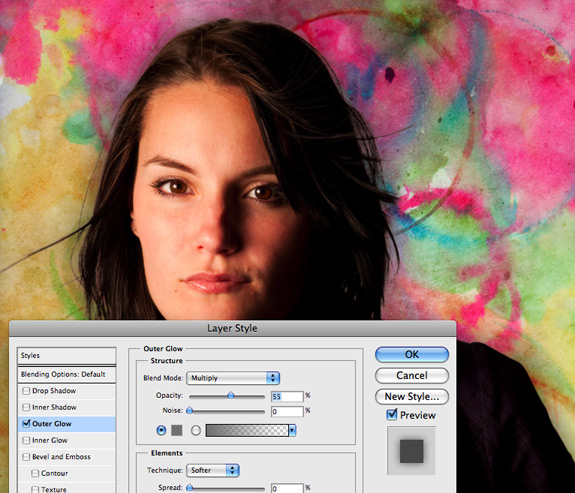Select the Outer Glow list label
The width and height of the screenshot is (575, 493).
[52, 424]
